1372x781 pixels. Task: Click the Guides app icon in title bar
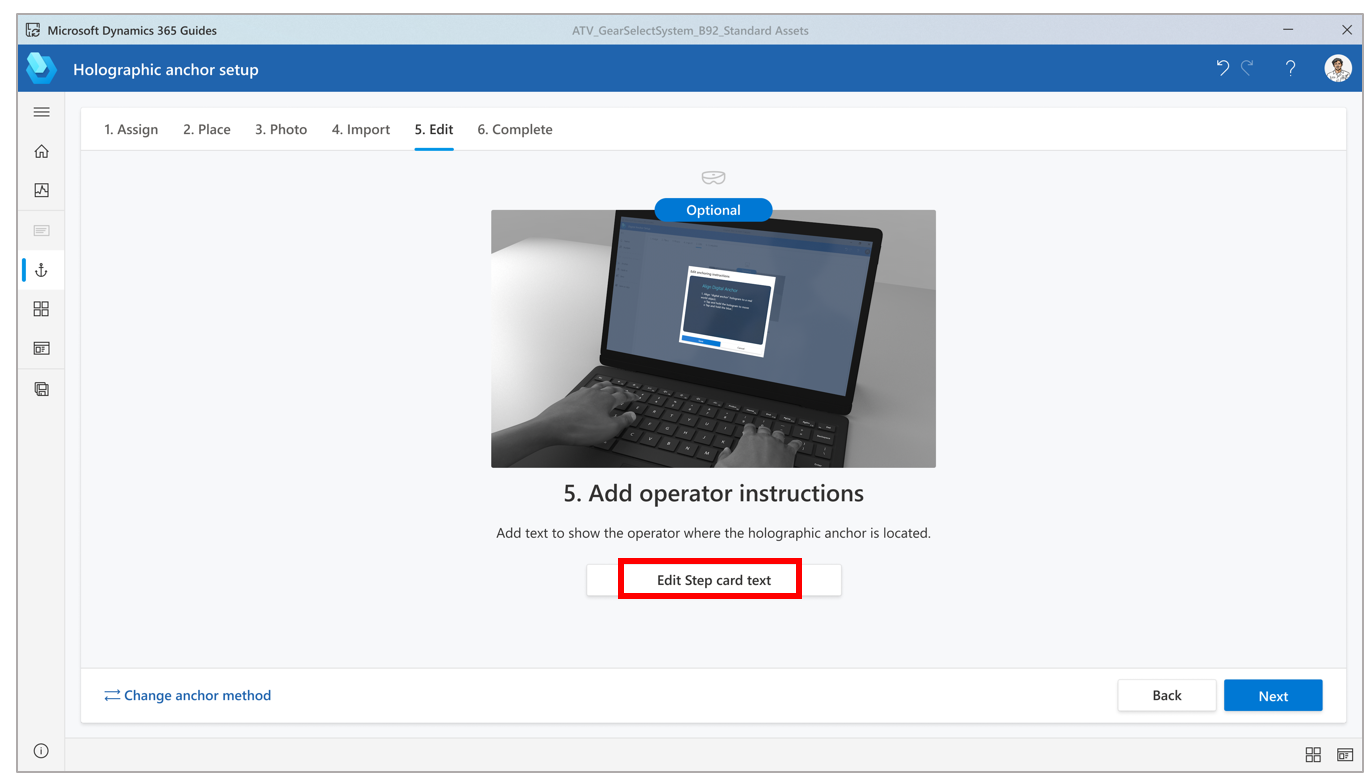(33, 30)
